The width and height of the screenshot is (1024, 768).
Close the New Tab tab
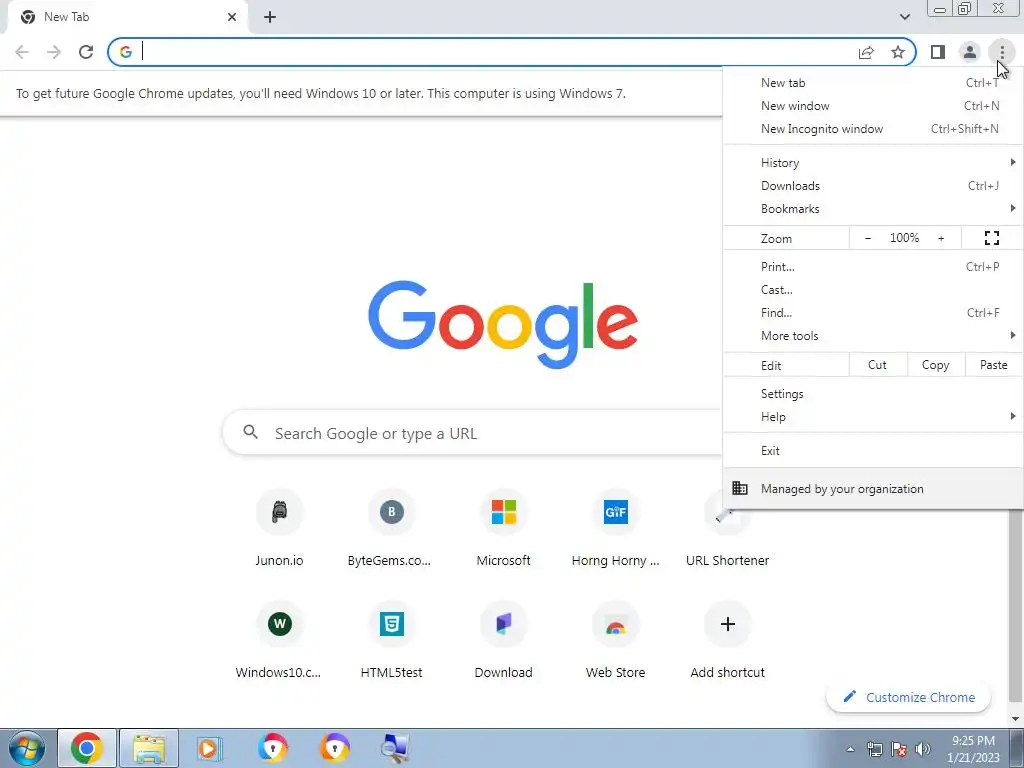click(232, 17)
